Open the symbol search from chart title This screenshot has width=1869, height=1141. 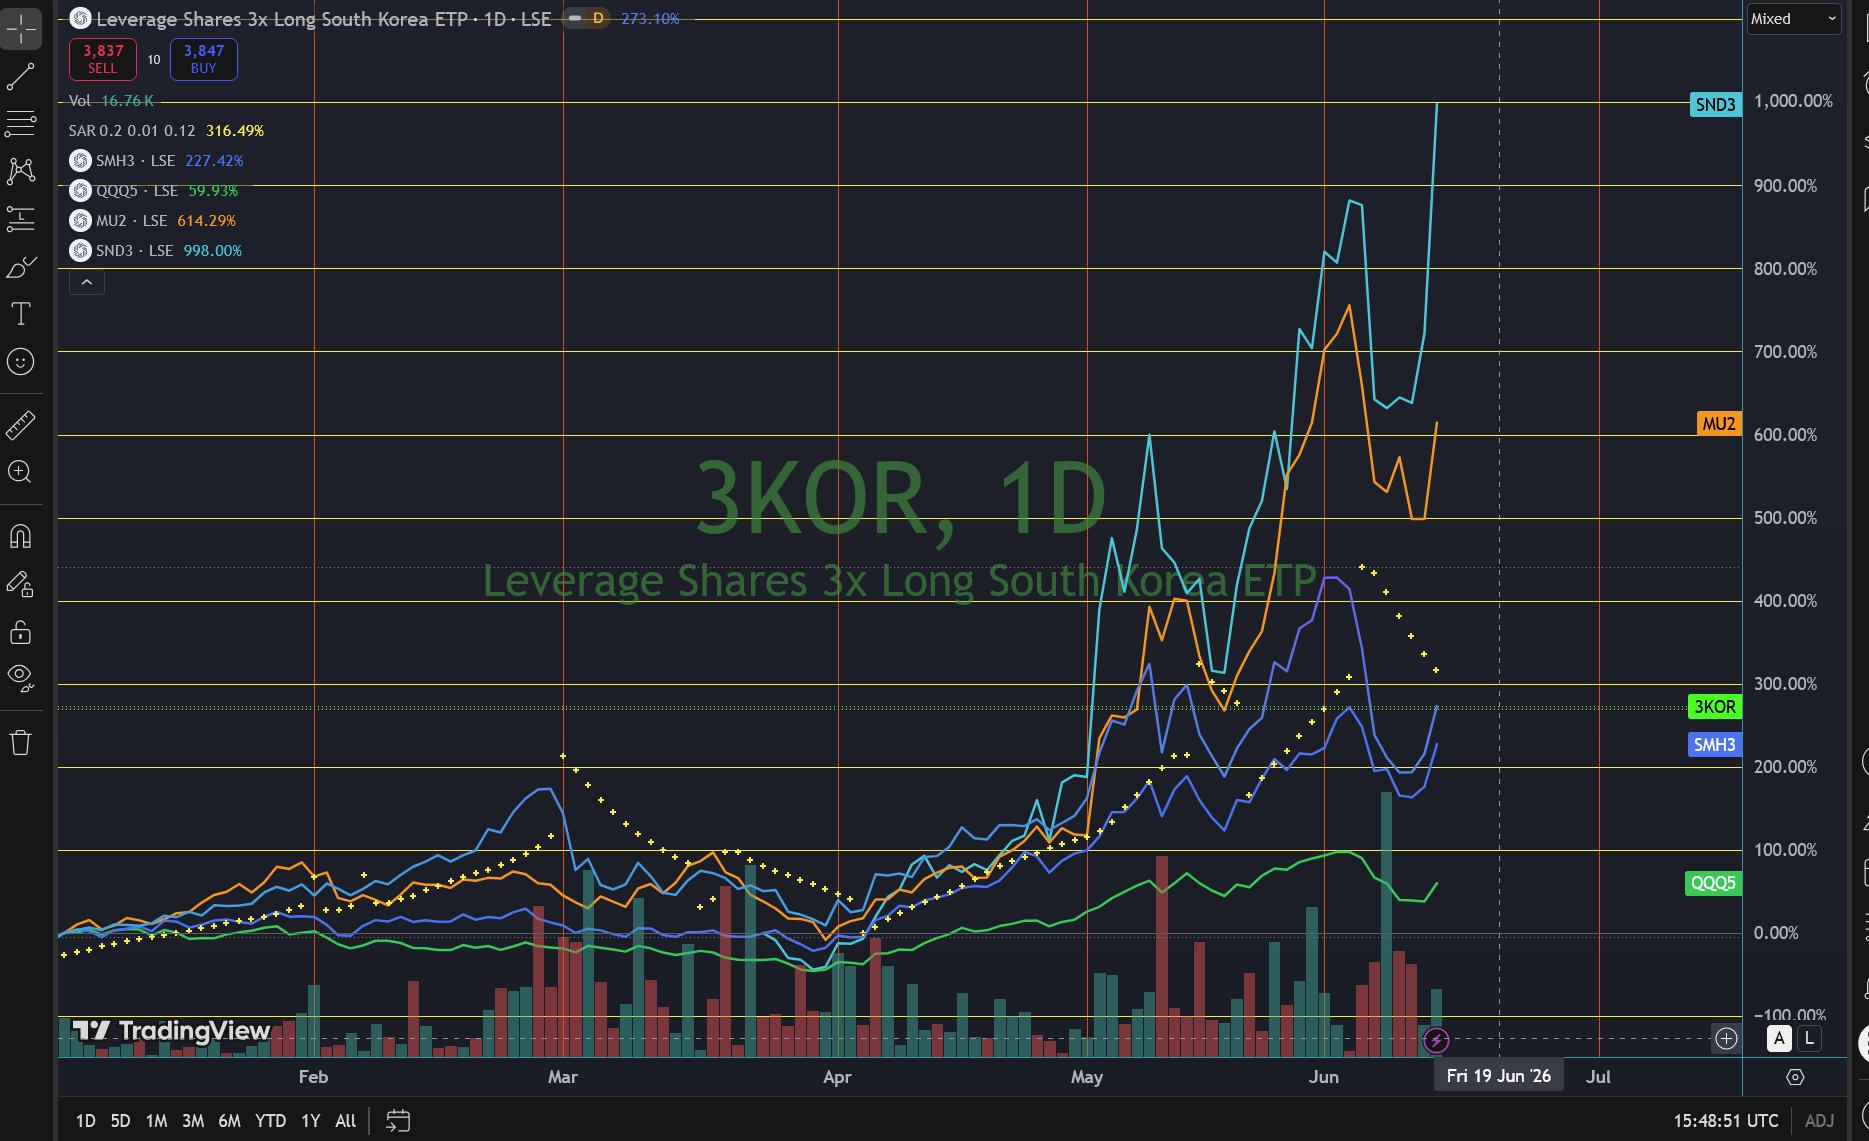tap(324, 19)
